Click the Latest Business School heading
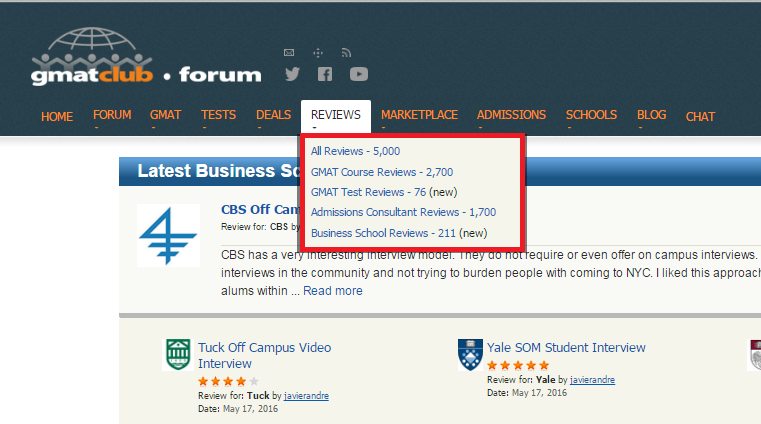Viewport: 761px width, 424px height. click(x=218, y=171)
